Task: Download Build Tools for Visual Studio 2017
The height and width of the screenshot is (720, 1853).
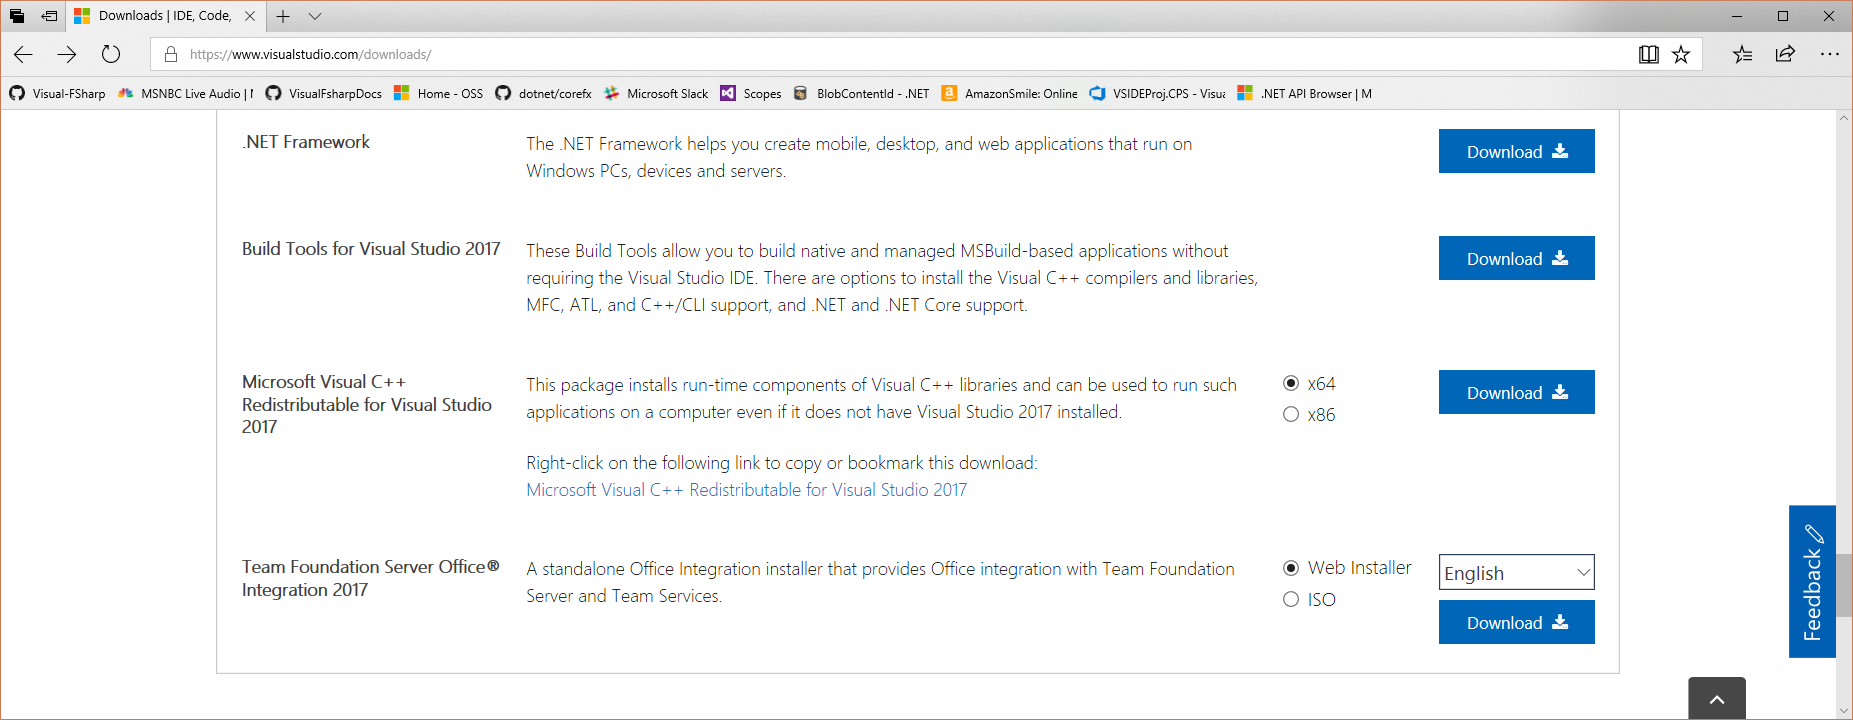Action: point(1516,258)
